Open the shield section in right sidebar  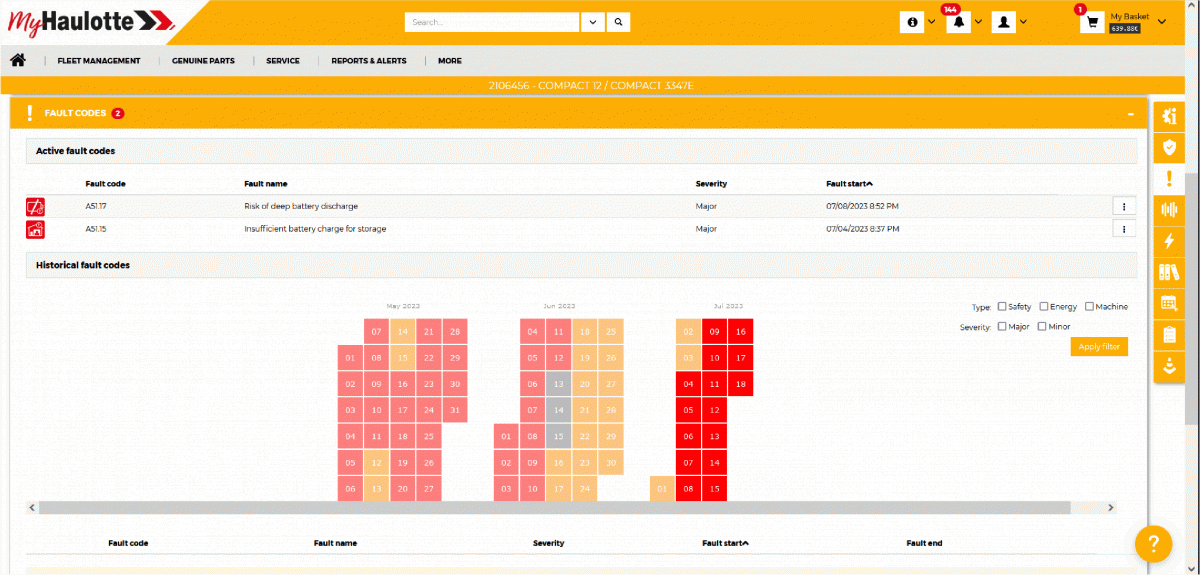[1167, 148]
